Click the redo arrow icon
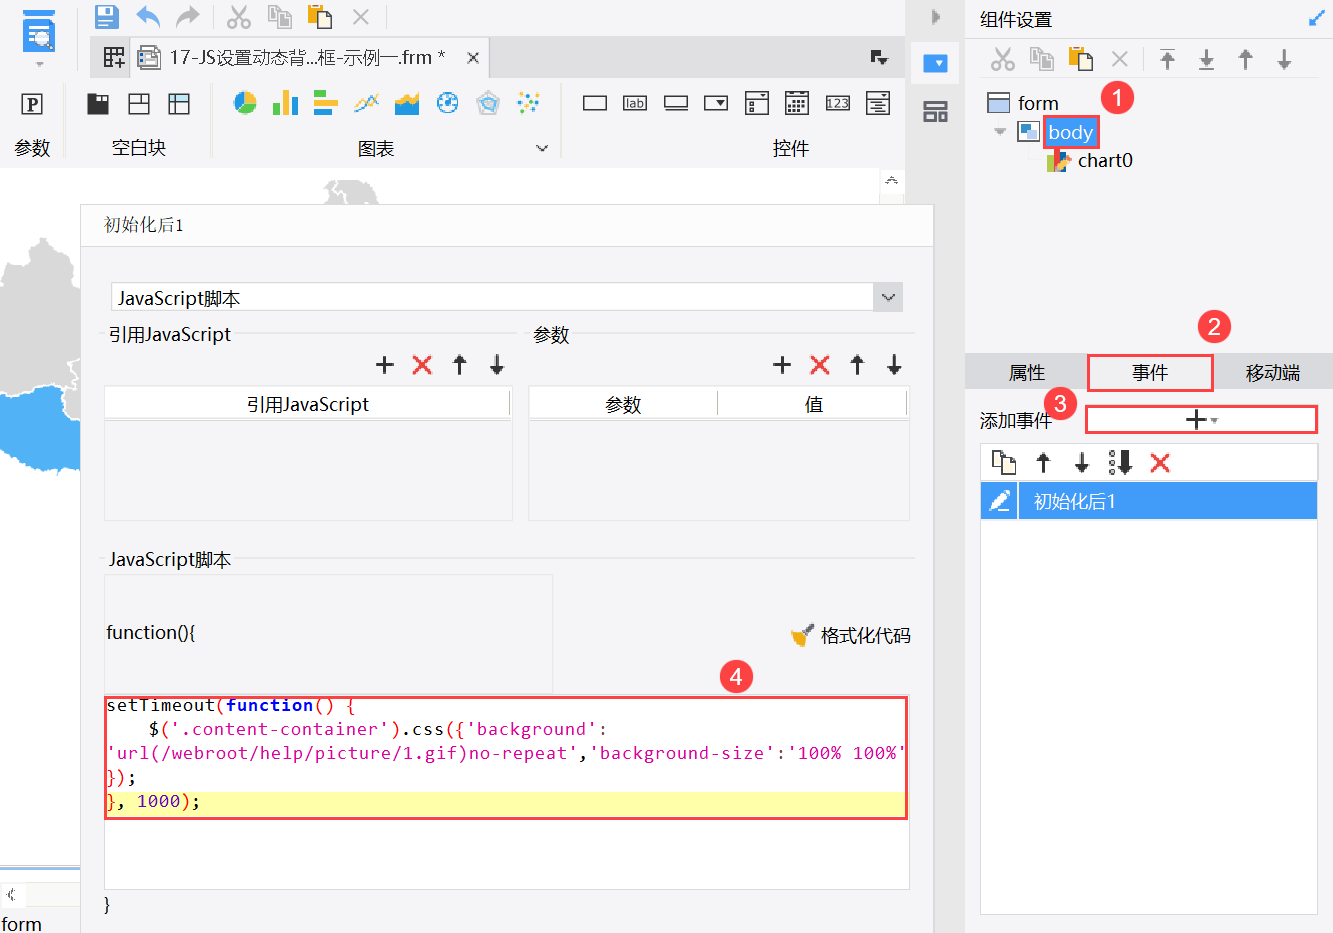The height and width of the screenshot is (933, 1333). click(187, 16)
